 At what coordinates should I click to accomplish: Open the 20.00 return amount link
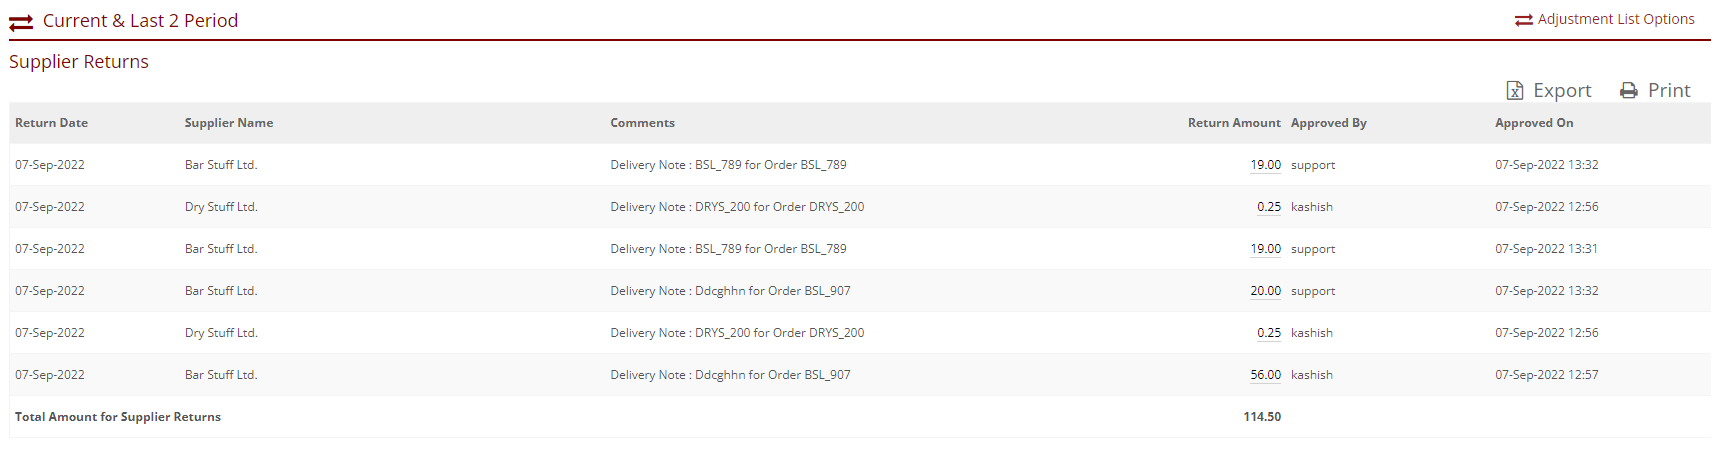[x=1265, y=291]
